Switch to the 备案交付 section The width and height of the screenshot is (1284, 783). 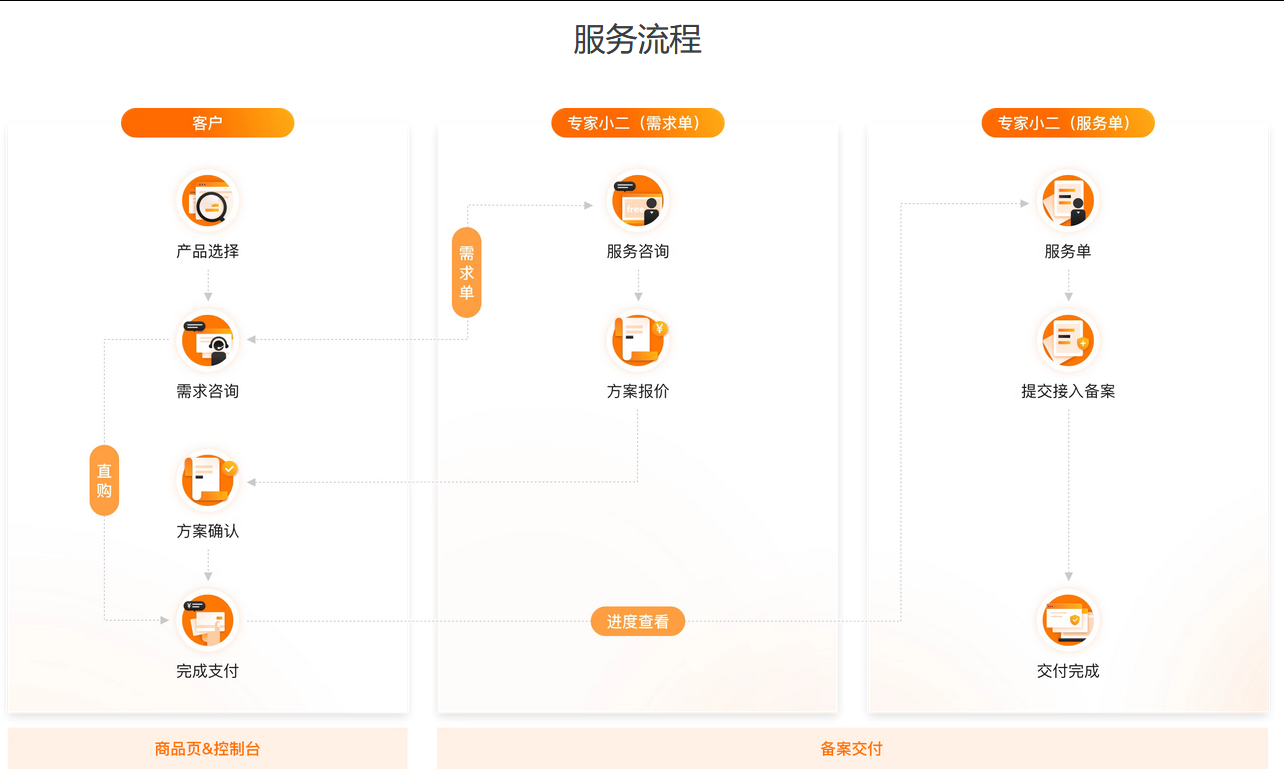851,748
